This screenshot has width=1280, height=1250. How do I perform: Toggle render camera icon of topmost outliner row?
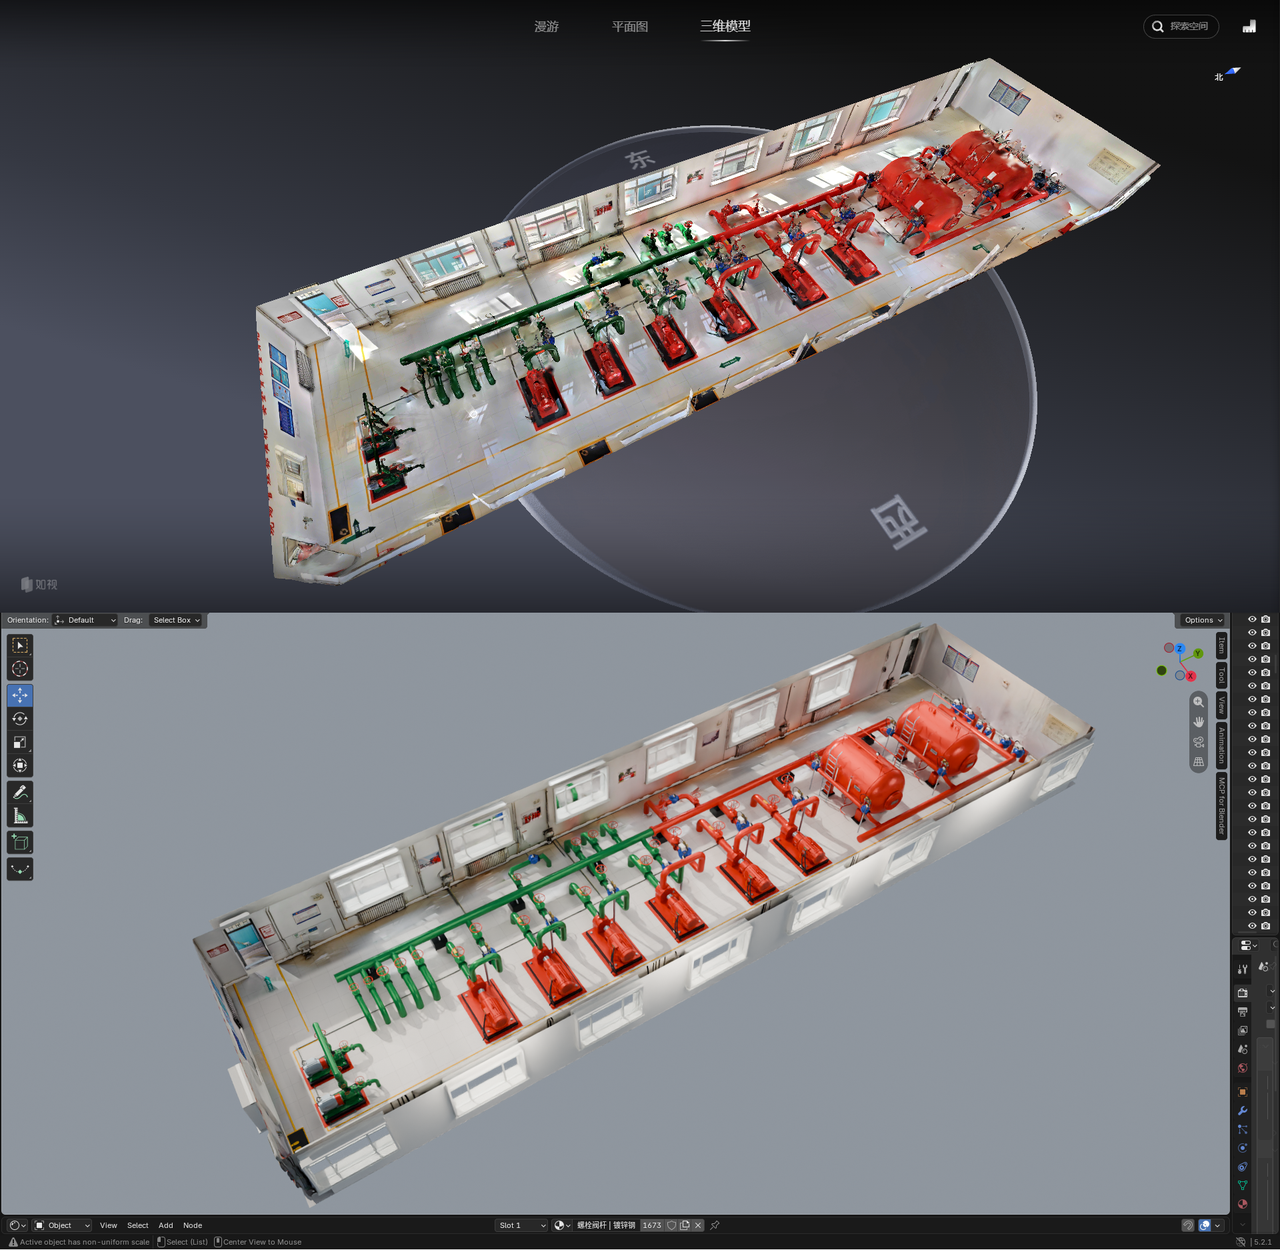(1266, 619)
